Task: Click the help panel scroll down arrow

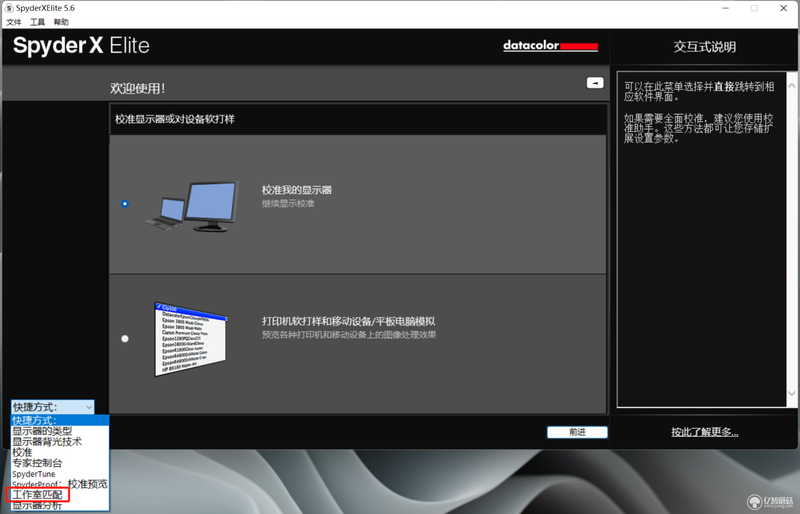Action: pyautogui.click(x=791, y=394)
